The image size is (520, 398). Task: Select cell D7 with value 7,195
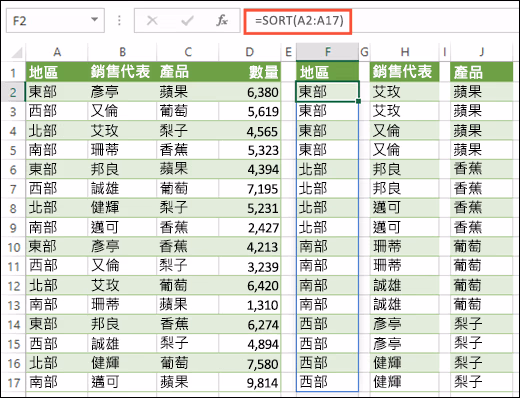(250, 189)
